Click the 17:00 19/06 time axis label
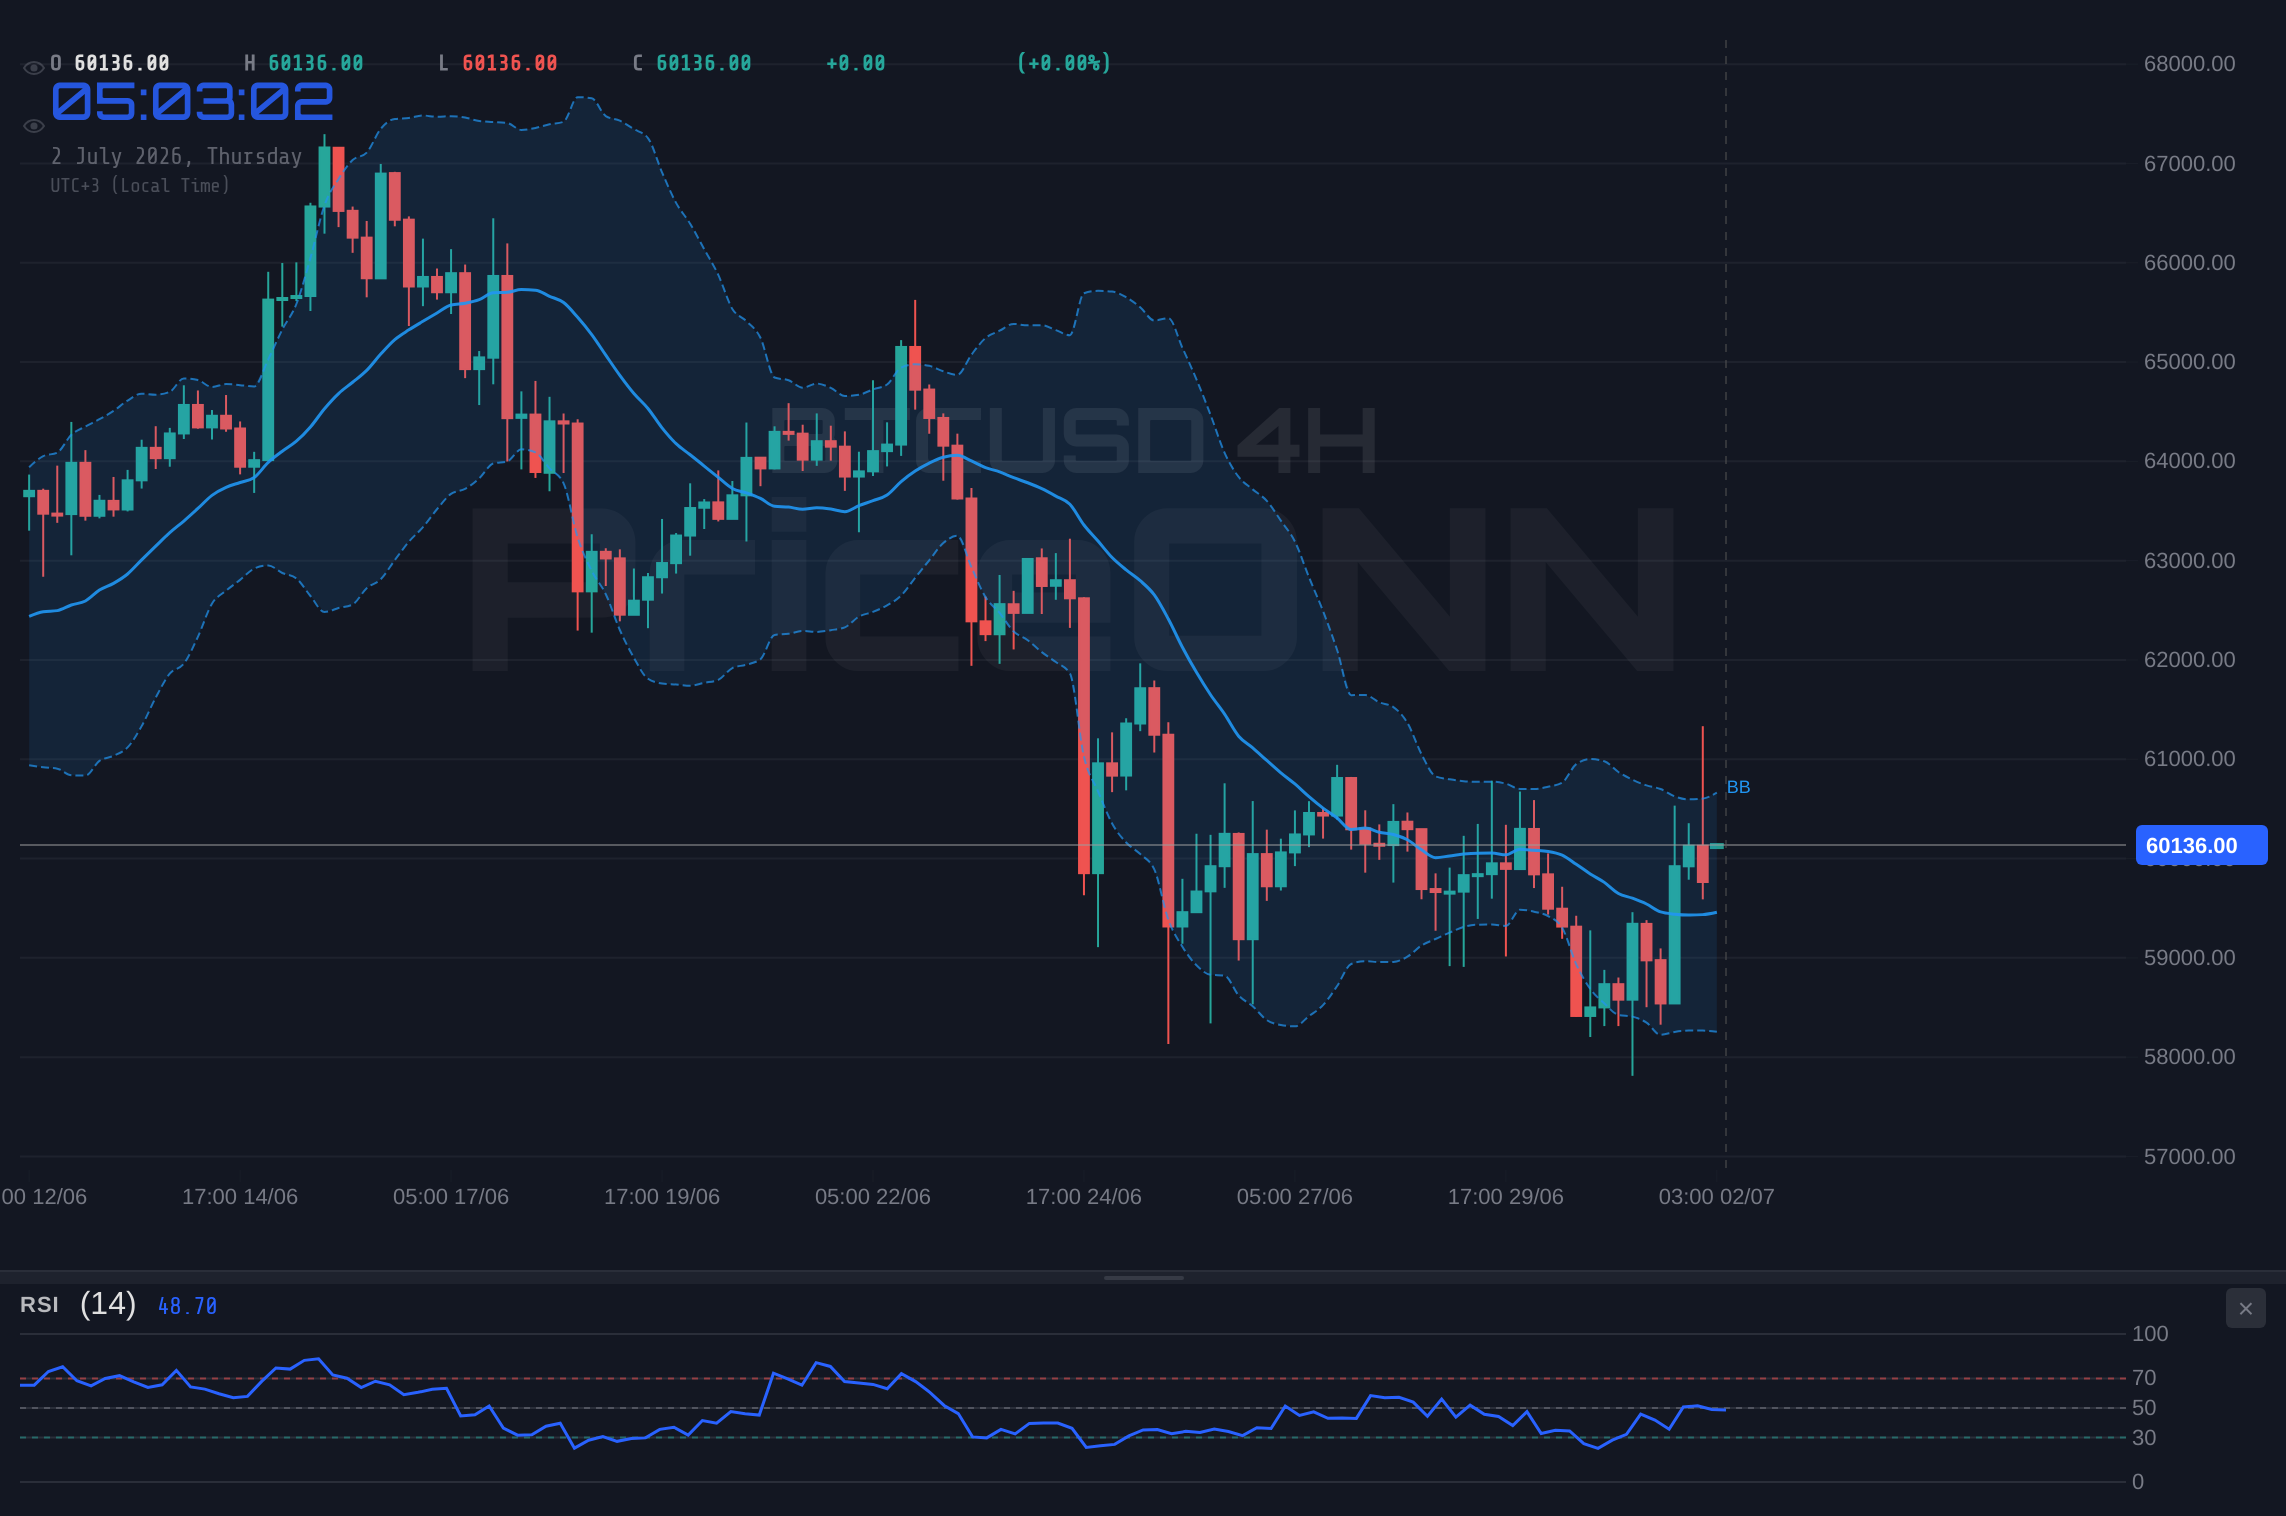Screen dimensions: 2286x1516 (x=662, y=1197)
